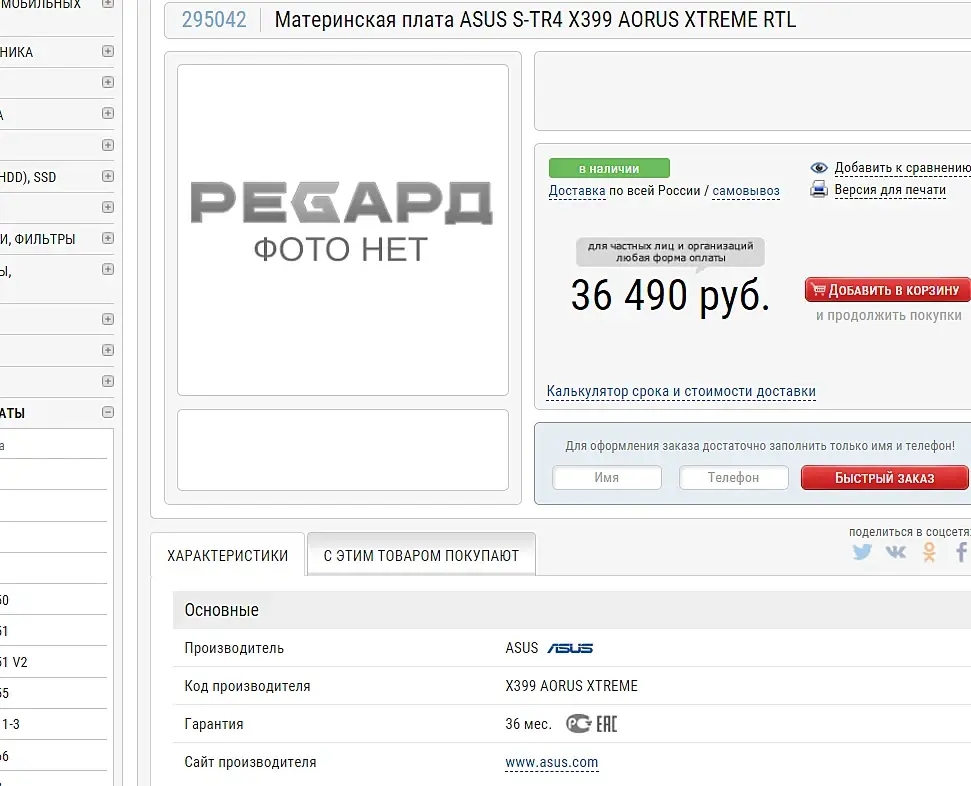
Task: Click the sidebar item ending "1 V2"
Action: (x=14, y=662)
